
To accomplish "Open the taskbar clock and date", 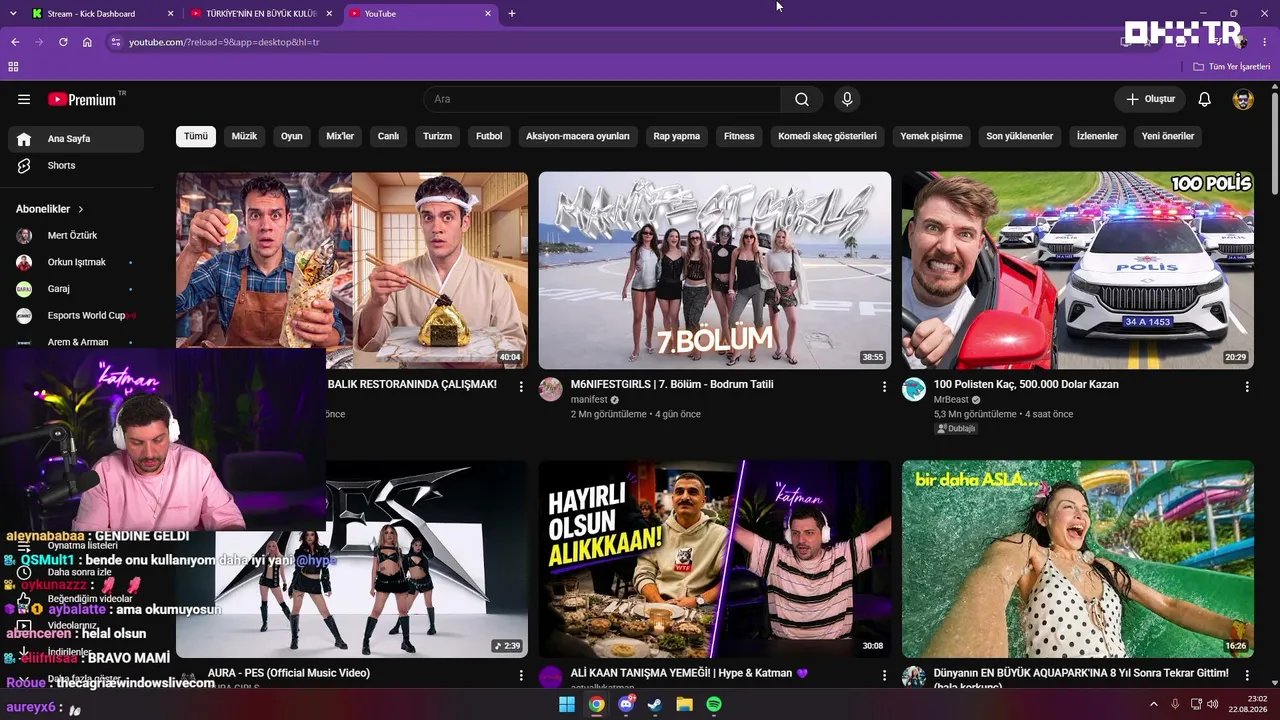I will [x=1248, y=704].
